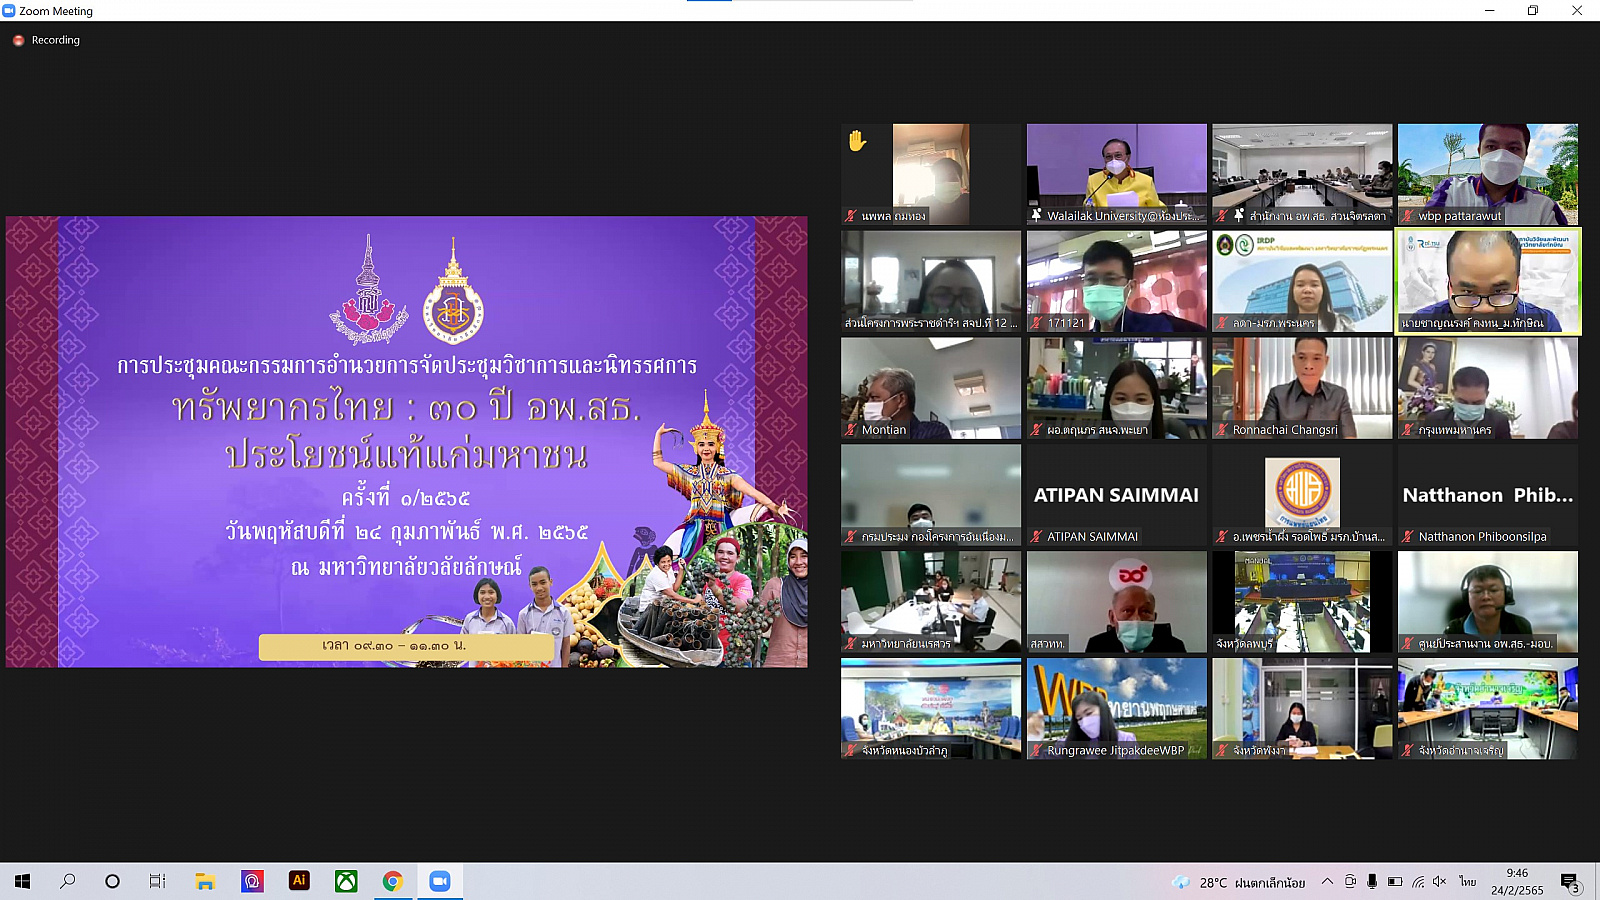
Task: Click muted mic icon beside Montian's name
Action: click(x=851, y=430)
